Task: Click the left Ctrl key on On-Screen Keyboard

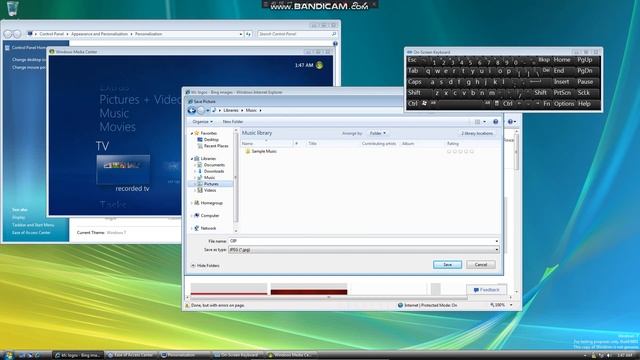Action: pyautogui.click(x=413, y=104)
